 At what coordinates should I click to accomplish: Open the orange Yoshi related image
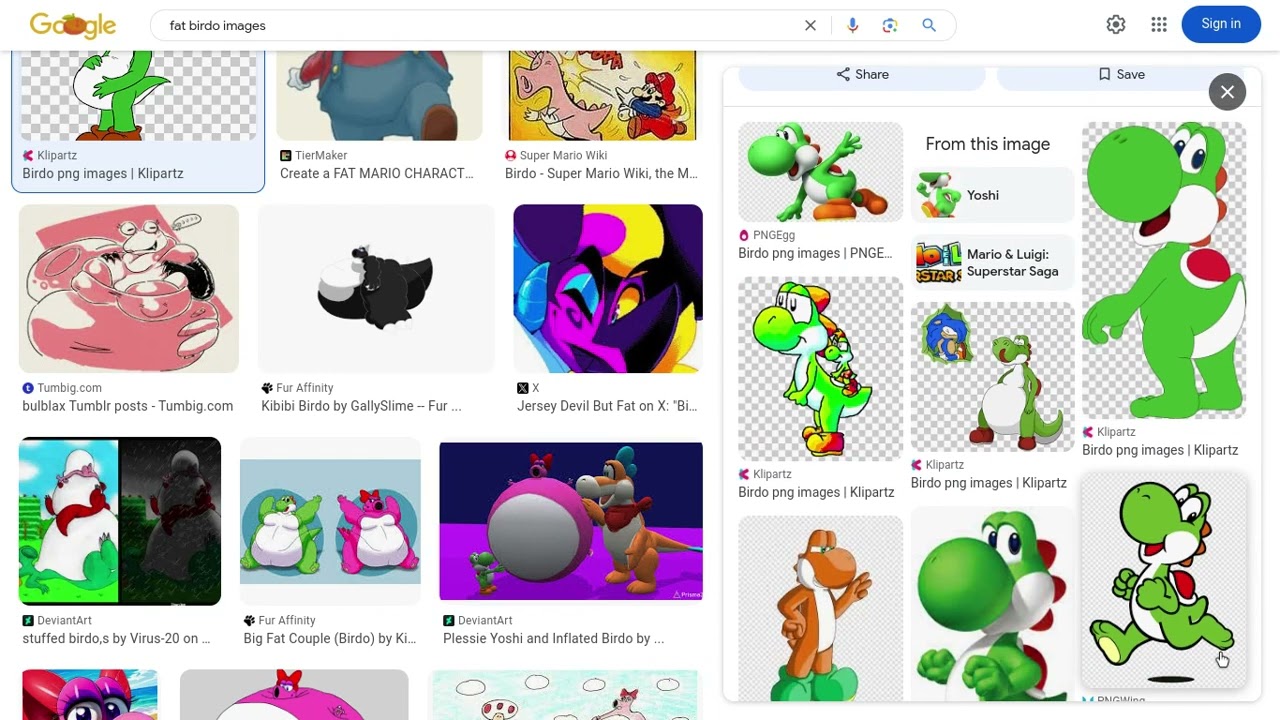click(820, 608)
